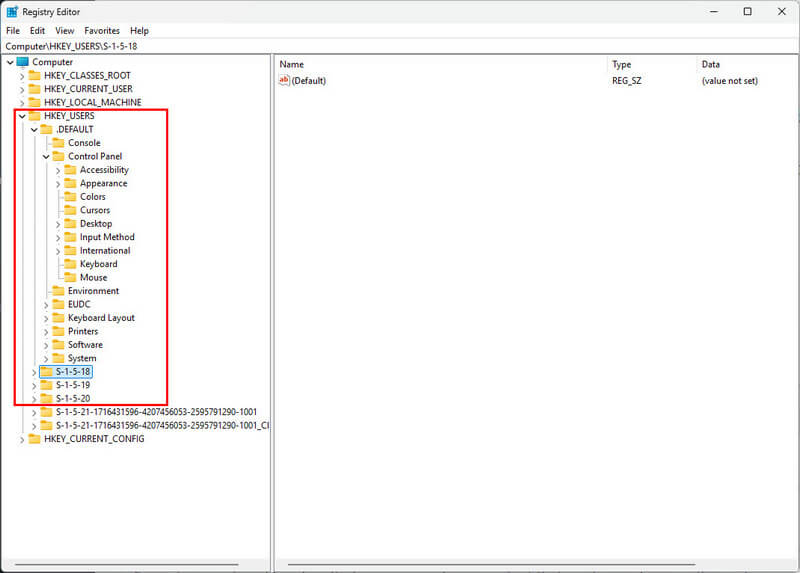Click the Accessibility folder icon
This screenshot has width=800, height=573.
[x=70, y=169]
